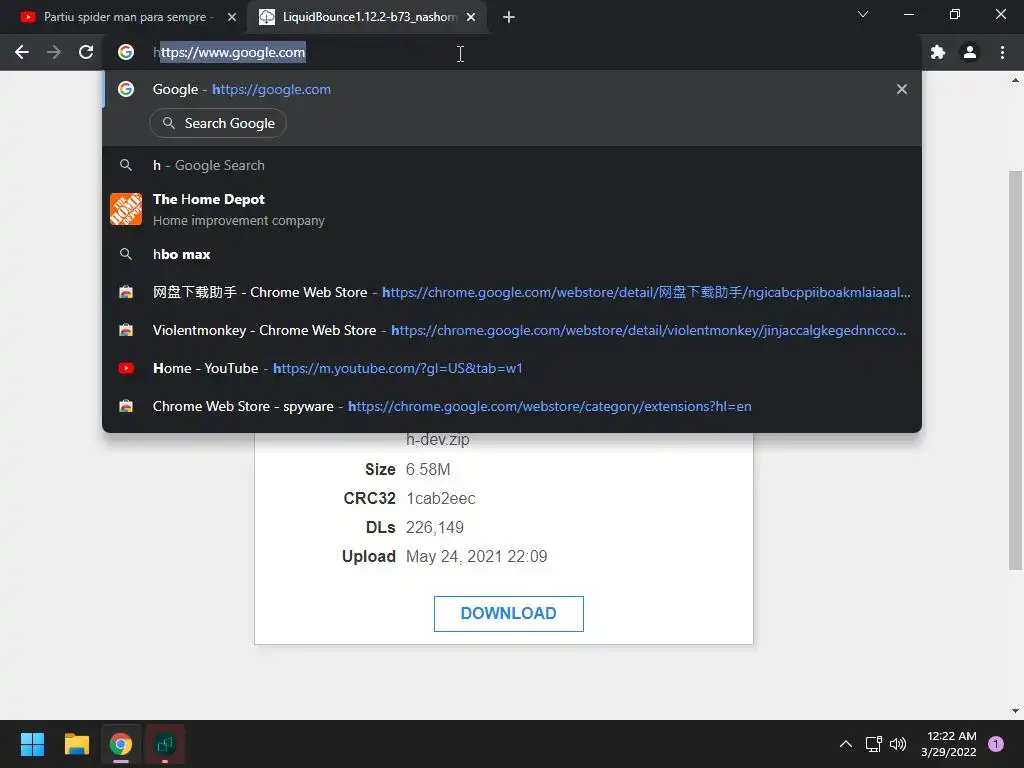Click the DLs count 226,149
This screenshot has height=768, width=1024.
click(435, 527)
